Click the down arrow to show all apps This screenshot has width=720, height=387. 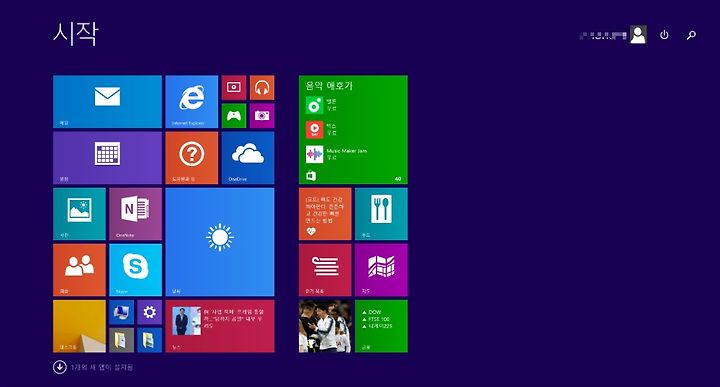click(60, 367)
